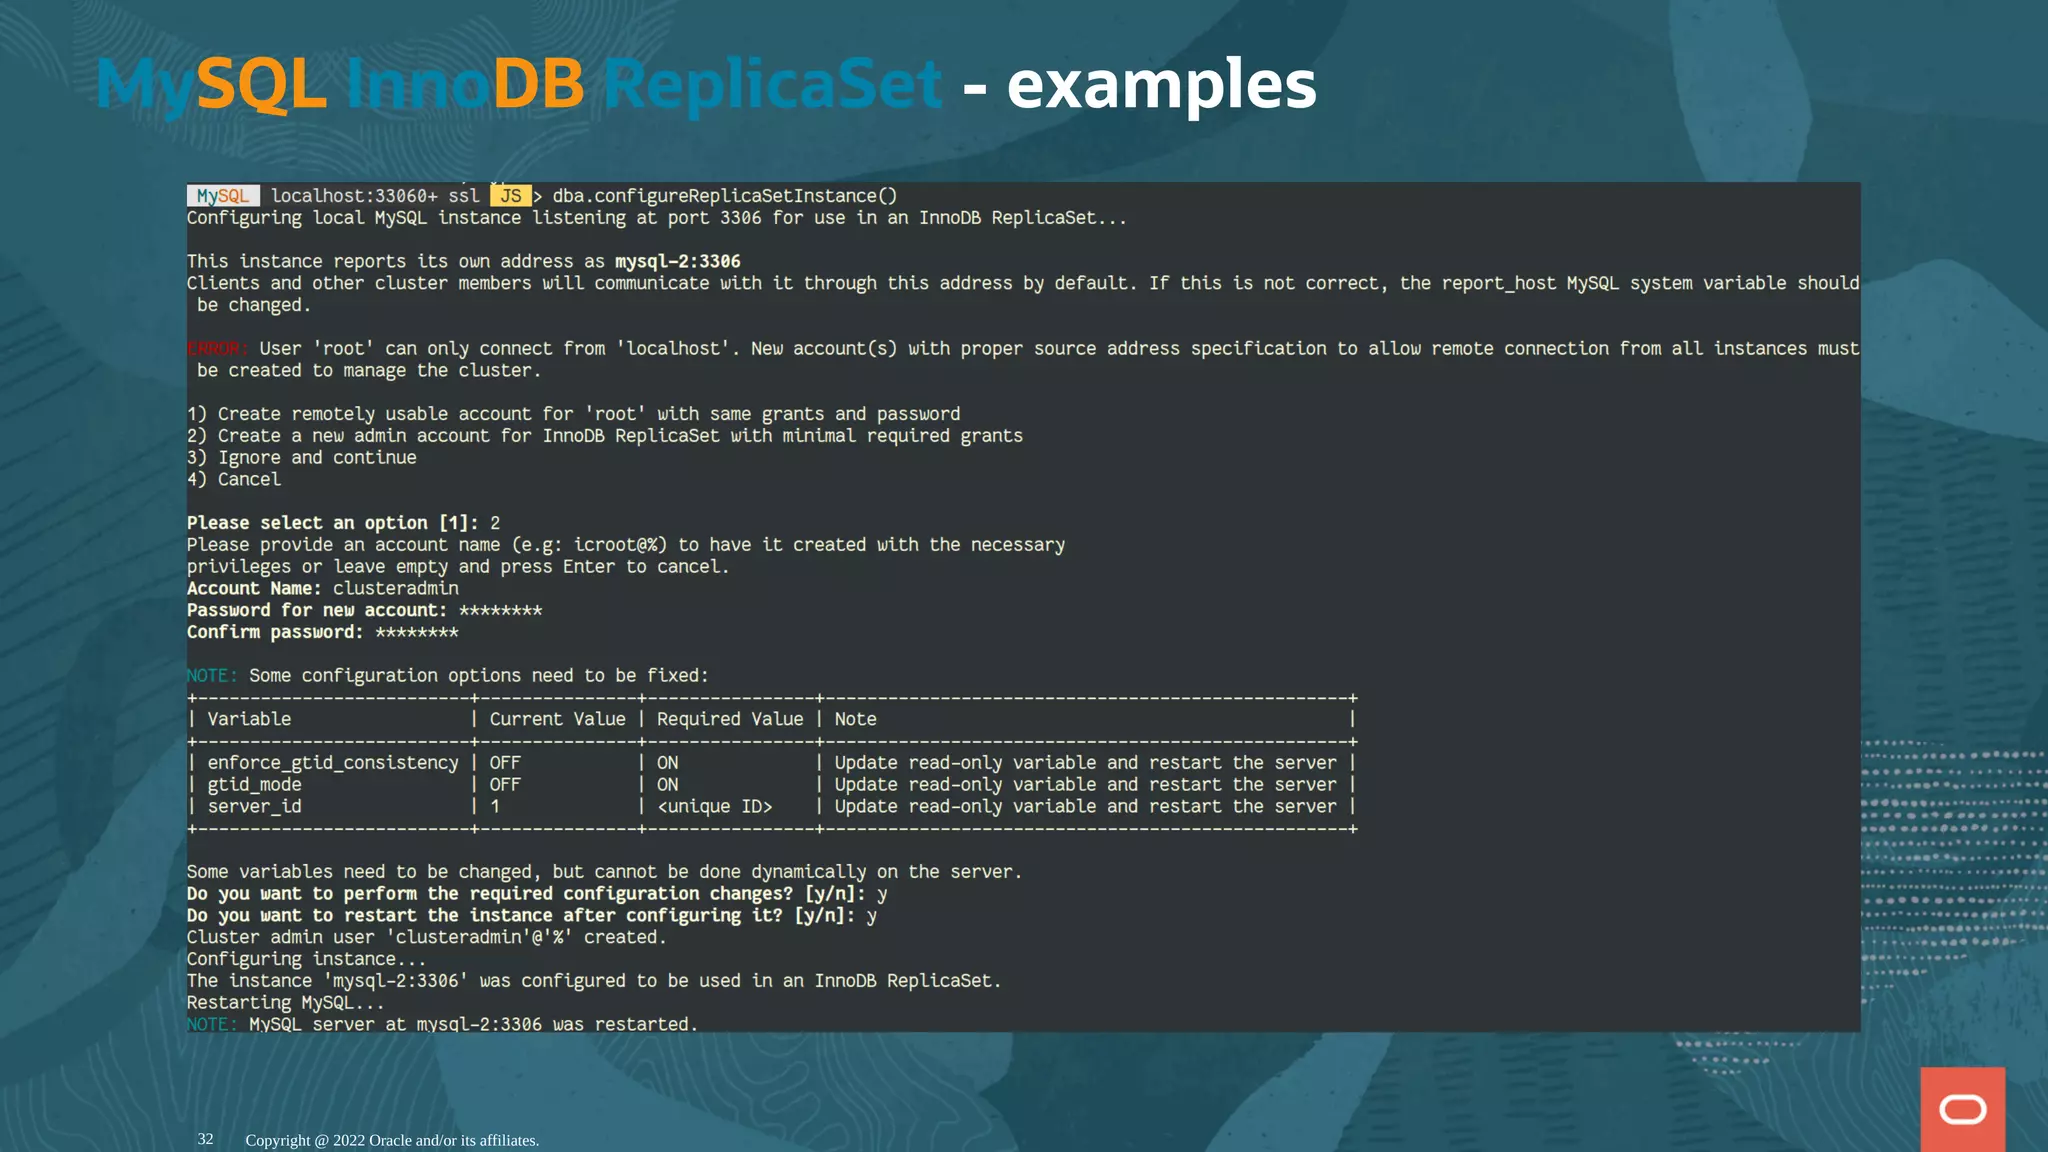Click the slide number 32

tap(205, 1139)
